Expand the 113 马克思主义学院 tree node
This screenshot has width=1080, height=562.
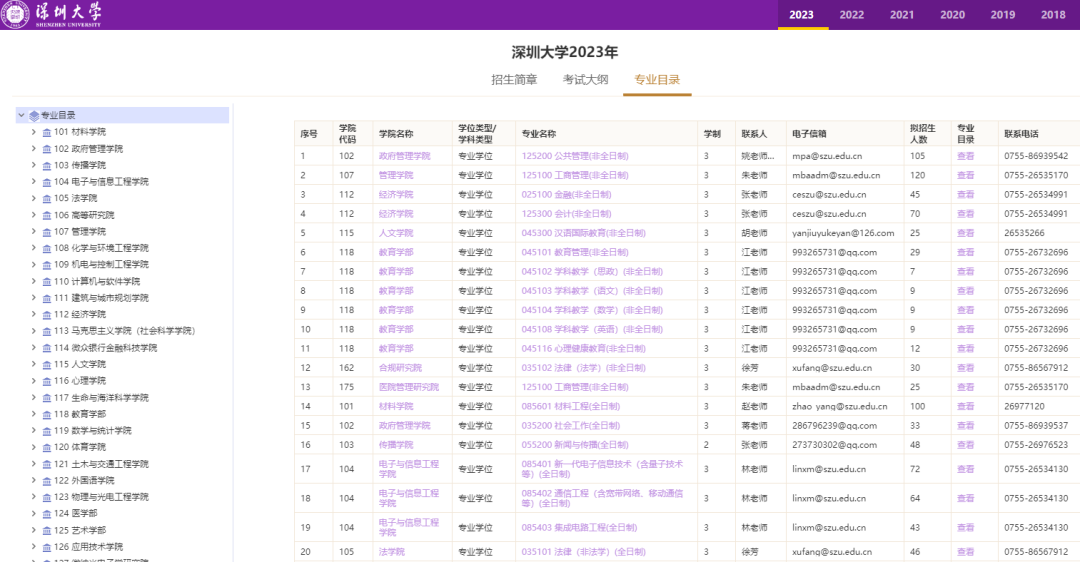(x=33, y=331)
